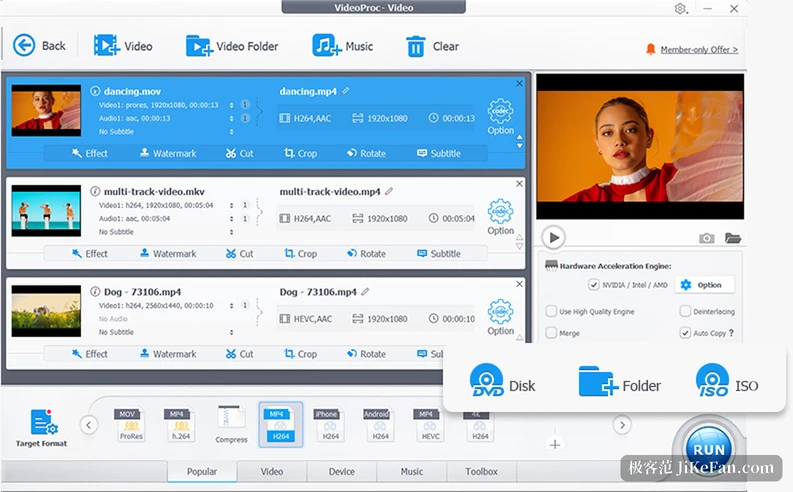Image resolution: width=793 pixels, height=492 pixels.
Task: Apply Effect to dancing.mov
Action: 90,153
